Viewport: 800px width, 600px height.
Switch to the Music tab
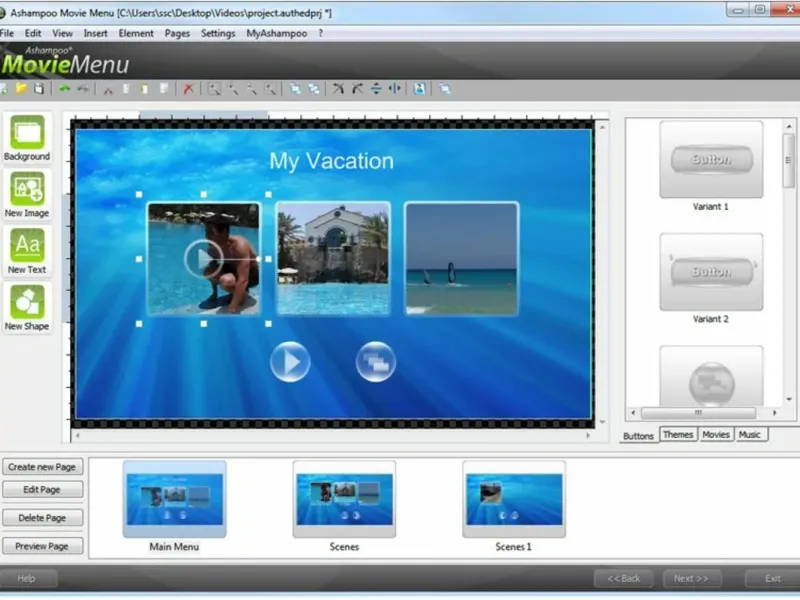[x=749, y=435]
